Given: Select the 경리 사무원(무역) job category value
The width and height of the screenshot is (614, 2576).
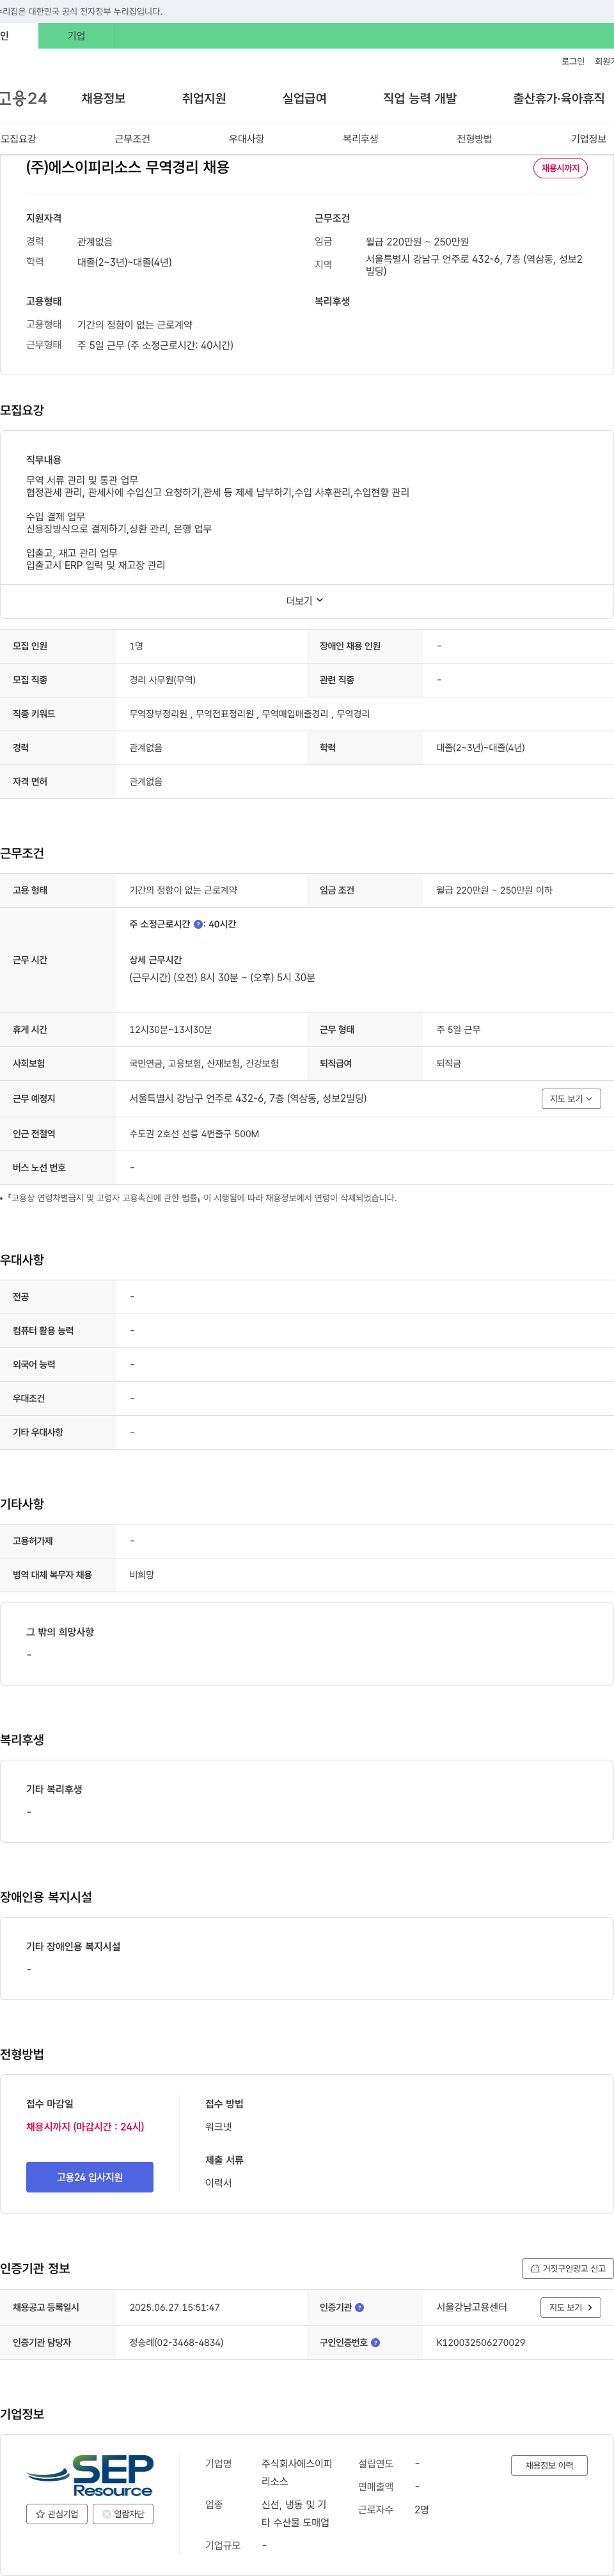Looking at the screenshot, I should click(163, 680).
